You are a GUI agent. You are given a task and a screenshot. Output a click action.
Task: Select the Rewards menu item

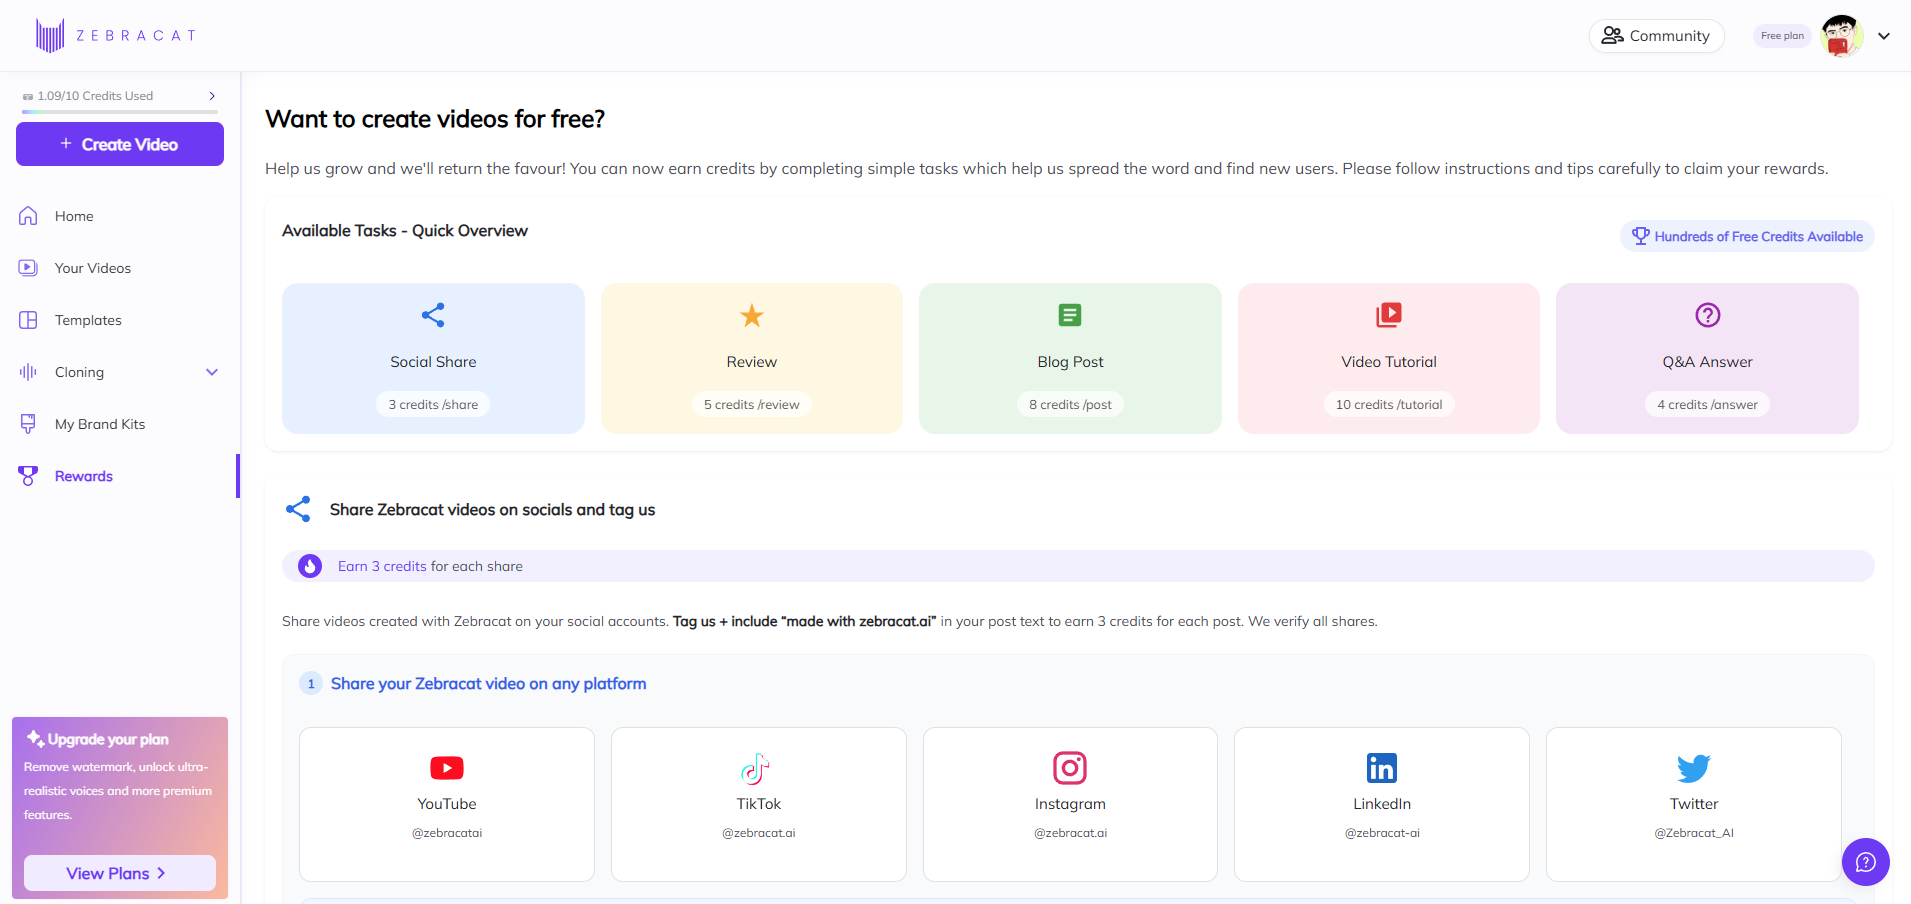120,476
